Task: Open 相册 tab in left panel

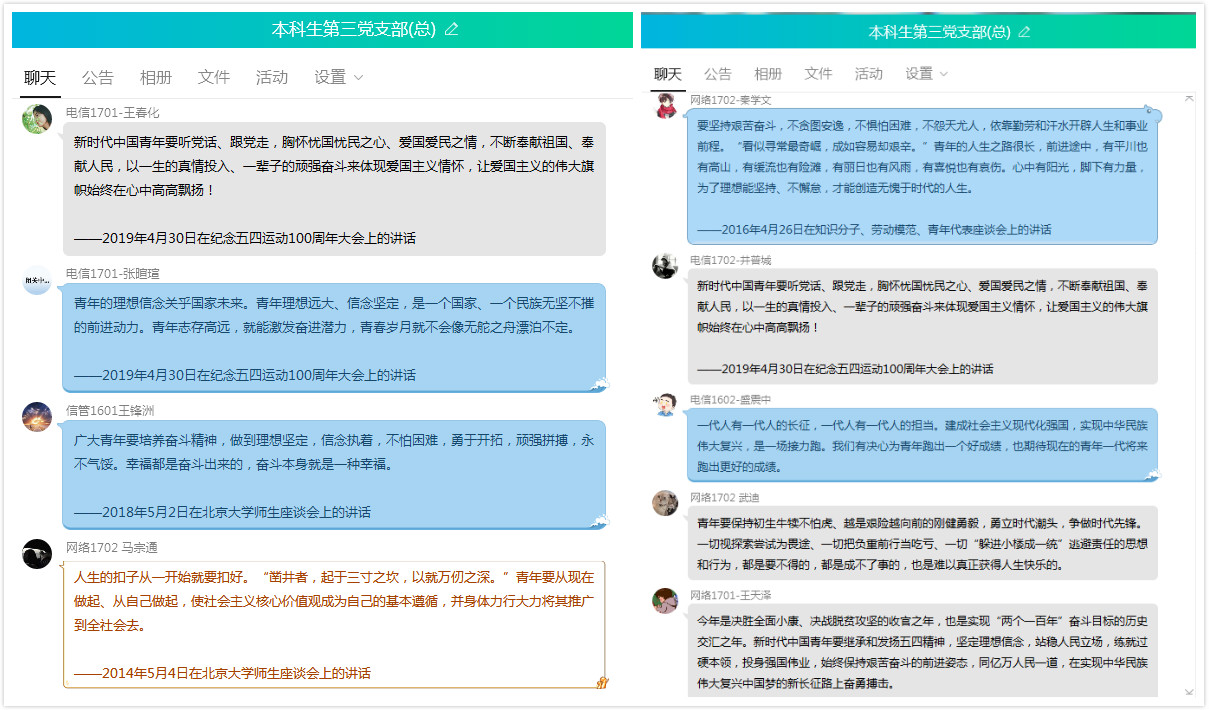Action: 156,77
